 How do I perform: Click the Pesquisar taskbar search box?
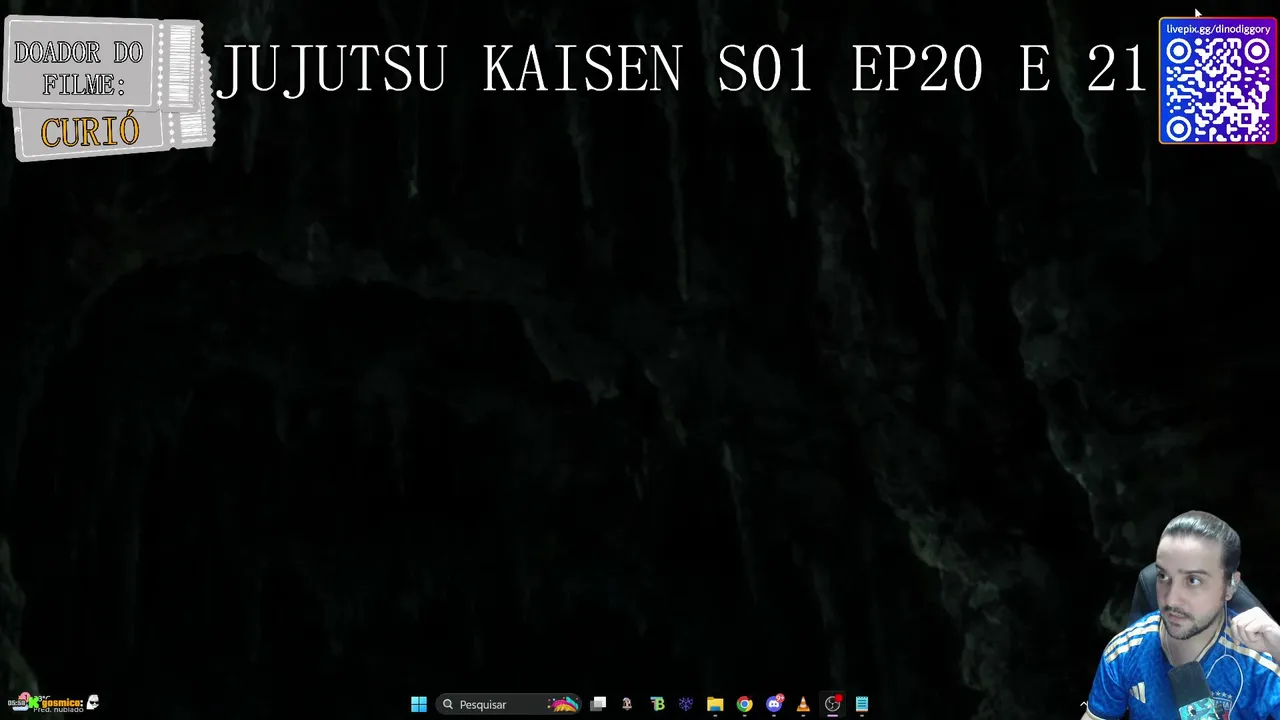[510, 705]
